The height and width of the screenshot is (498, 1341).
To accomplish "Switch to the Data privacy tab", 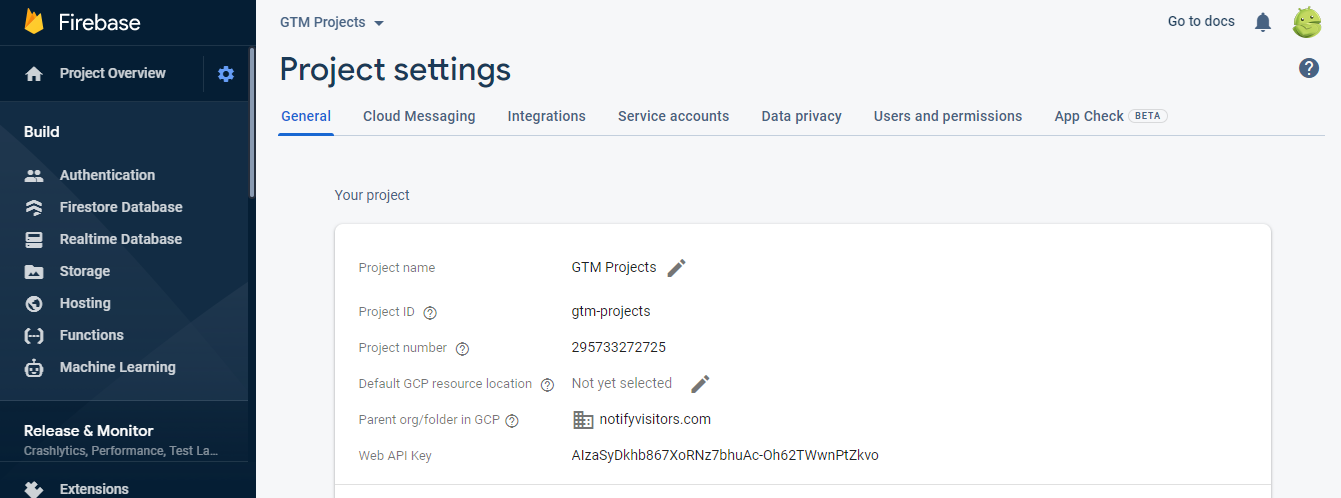I will [x=802, y=116].
